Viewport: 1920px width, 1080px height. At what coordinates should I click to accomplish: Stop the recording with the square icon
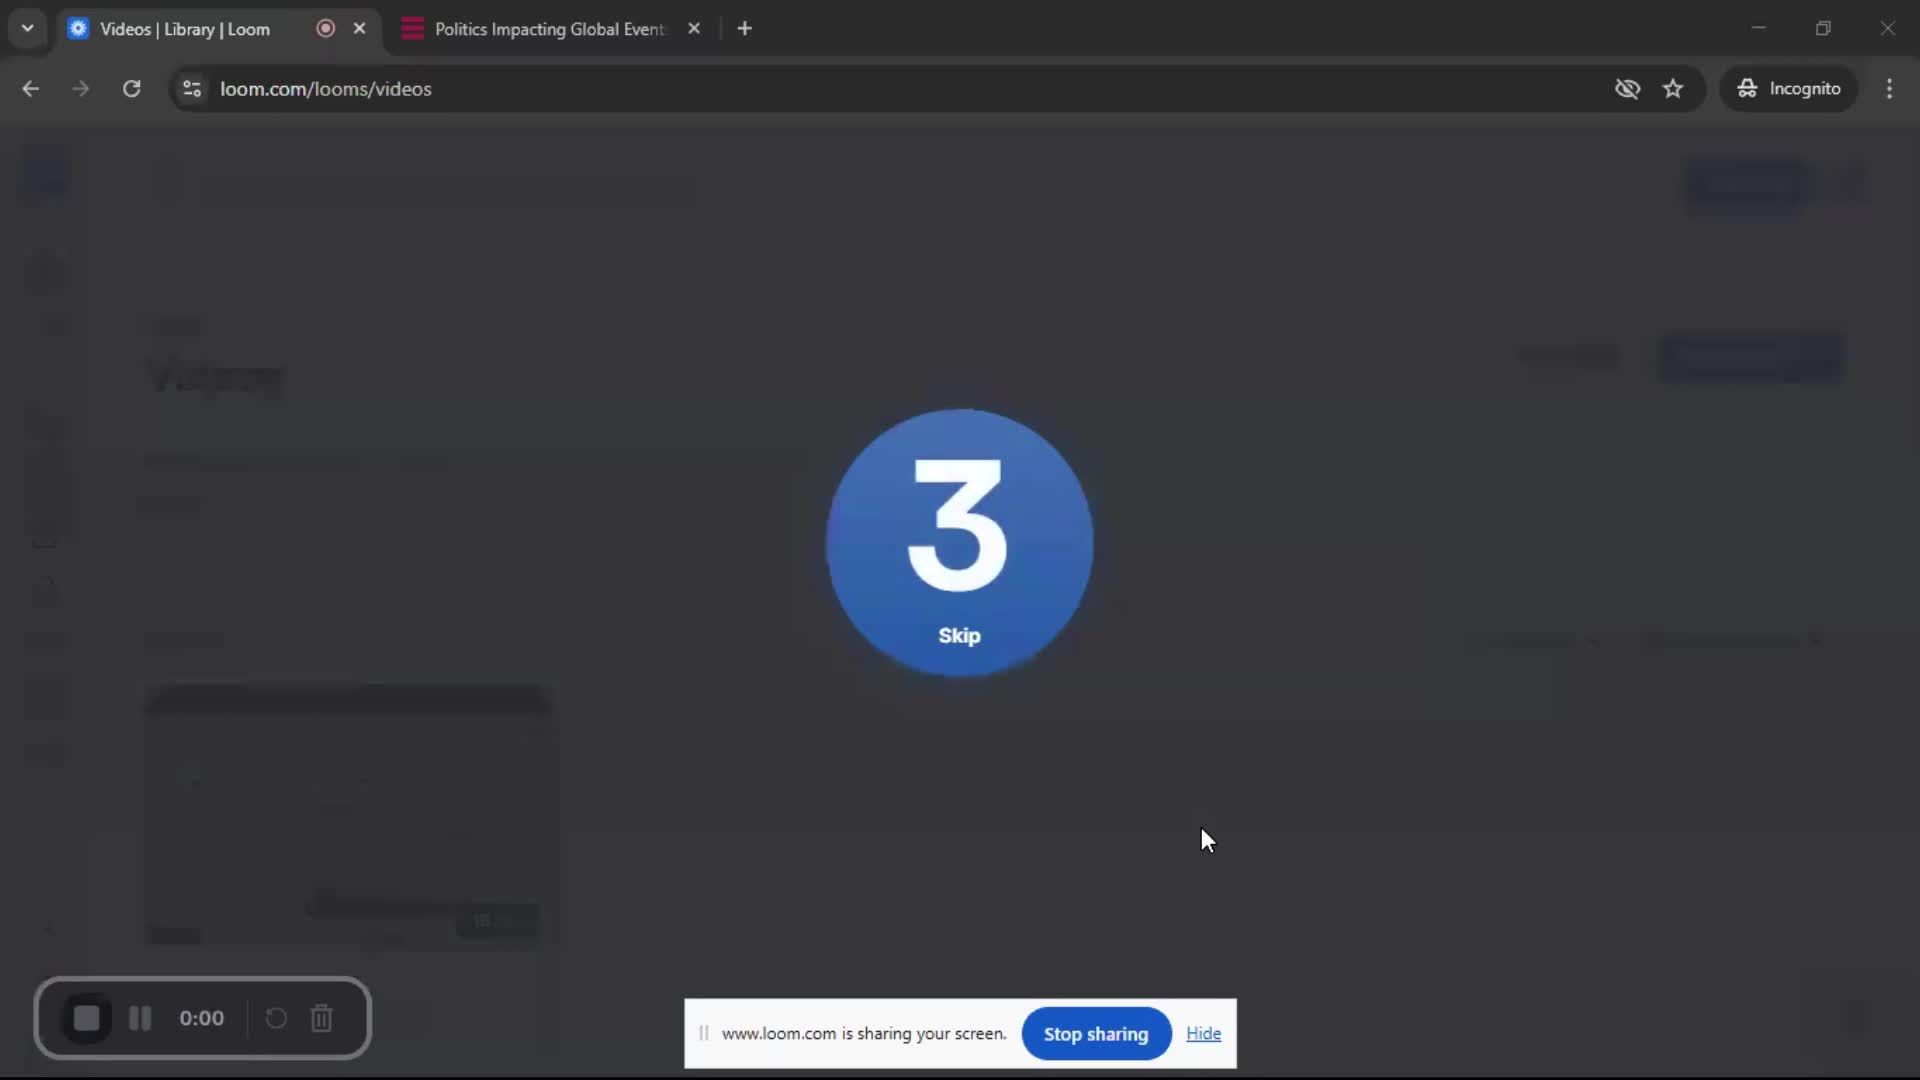click(87, 1018)
